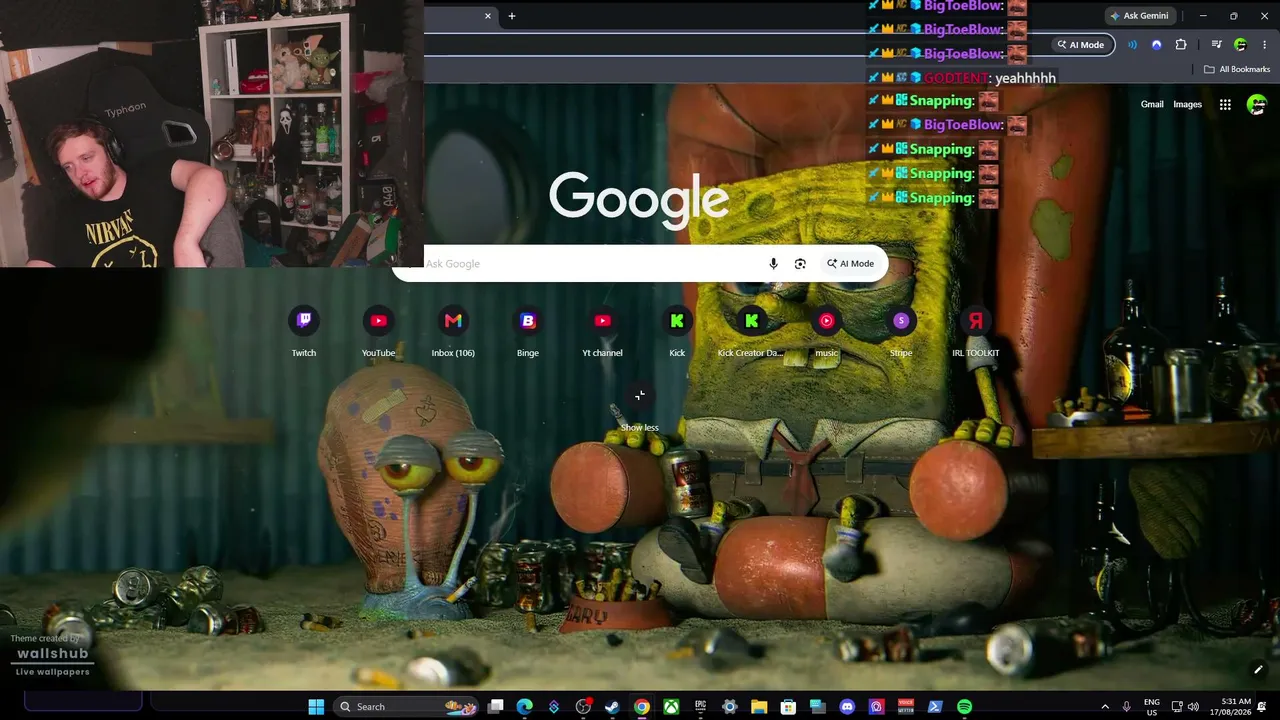The image size is (1280, 720).
Task: Open the Yt channel shortcut
Action: coord(602,331)
